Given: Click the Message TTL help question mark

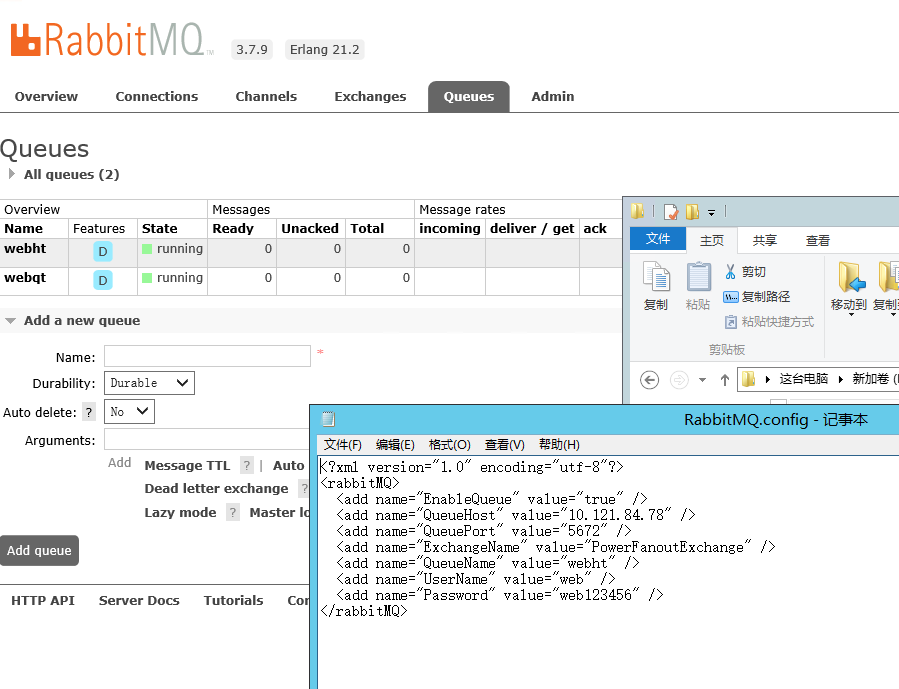Looking at the screenshot, I should (x=246, y=466).
